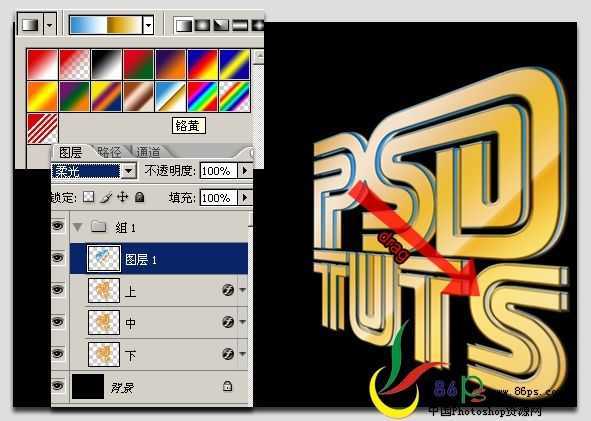591x421 pixels.
Task: Select the 图层 1 layer name
Action: pos(140,259)
